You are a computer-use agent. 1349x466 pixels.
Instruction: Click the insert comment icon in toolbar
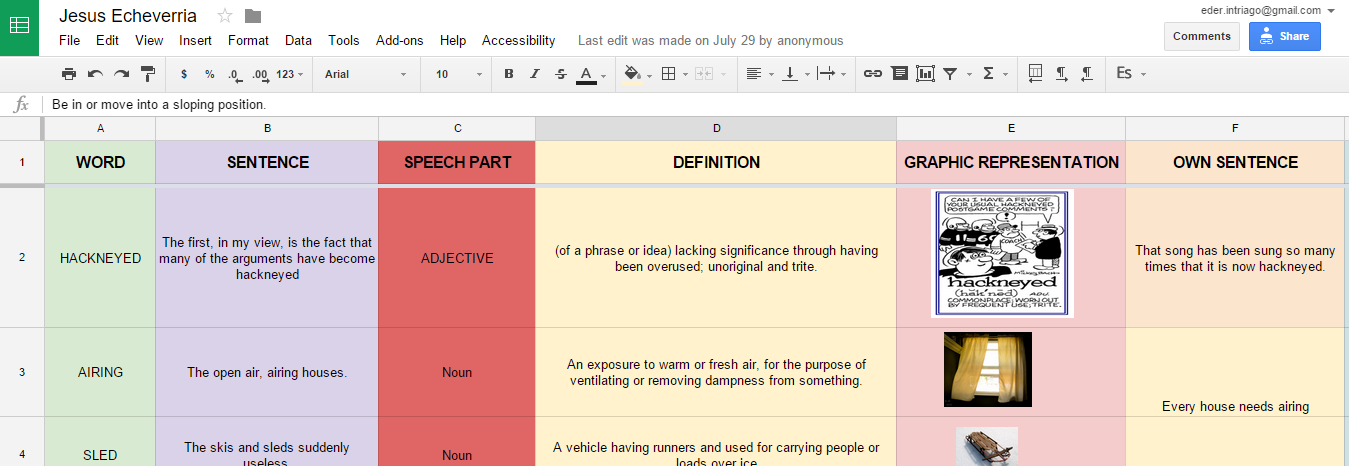click(x=899, y=74)
